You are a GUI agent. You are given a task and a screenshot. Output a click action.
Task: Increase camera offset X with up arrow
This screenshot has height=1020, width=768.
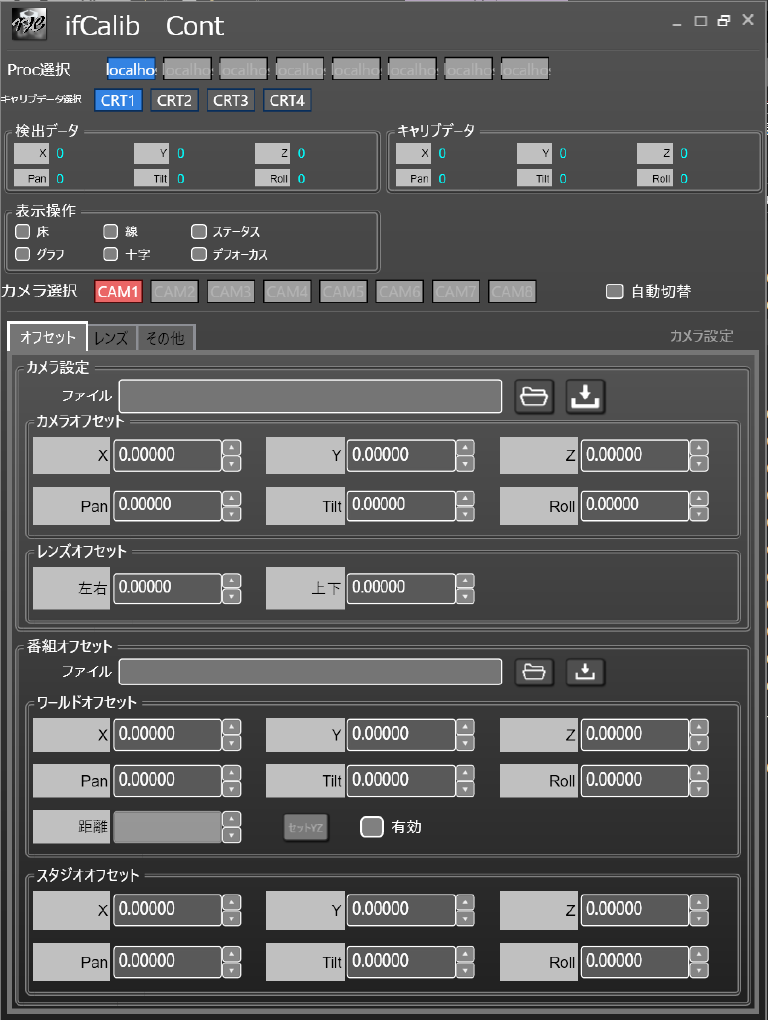[x=232, y=447]
